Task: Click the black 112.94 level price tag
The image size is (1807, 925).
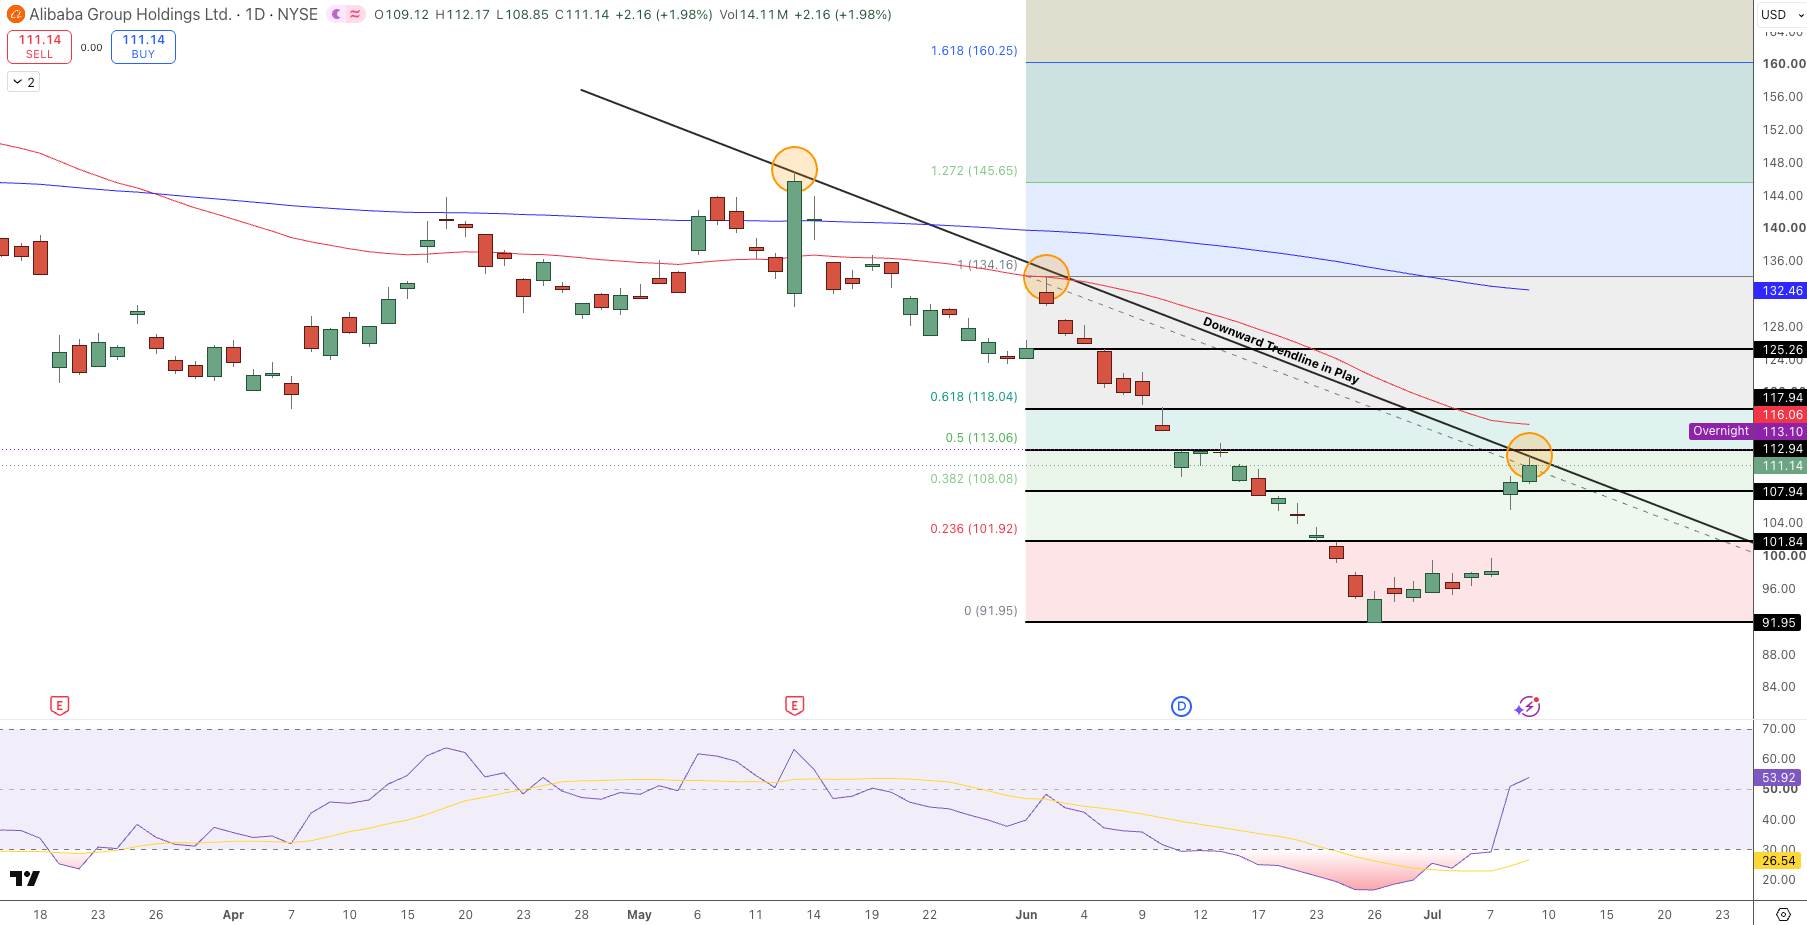Action: [x=1782, y=449]
